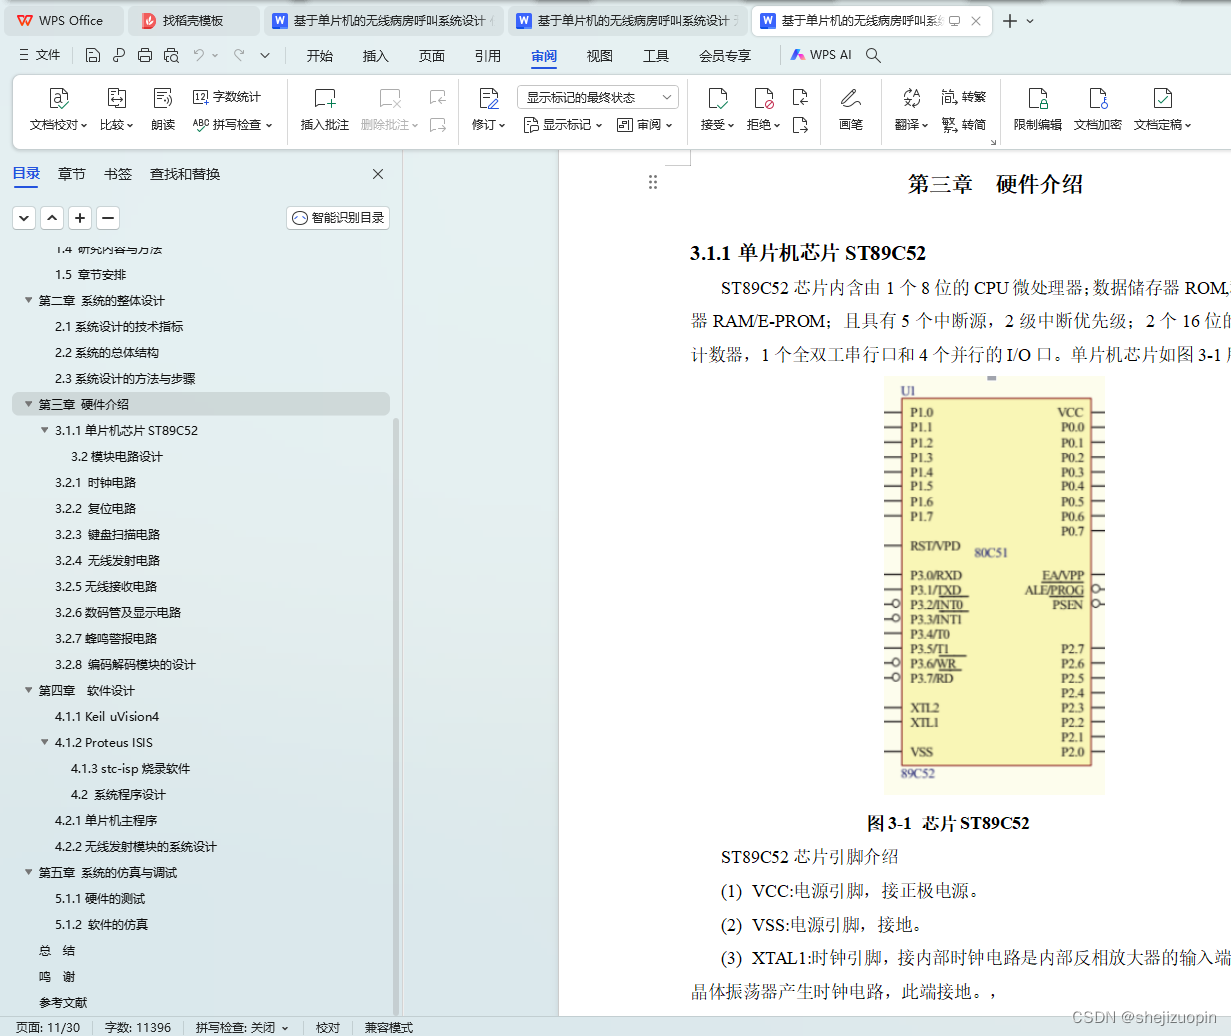Click the save document icon
The height and width of the screenshot is (1036, 1231).
(x=93, y=55)
